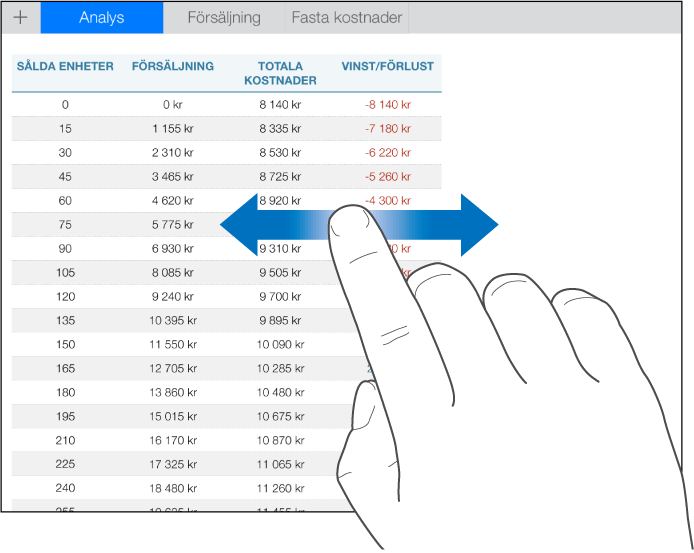Select the cell showing 10 285 kr
Image resolution: width=694 pixels, height=553 pixels.
[x=280, y=368]
